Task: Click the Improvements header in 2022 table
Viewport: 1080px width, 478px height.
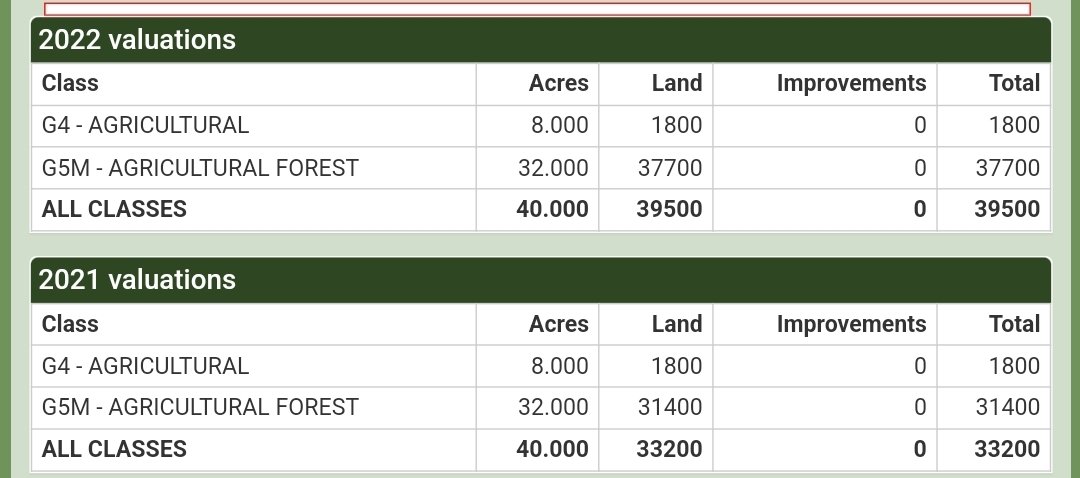Action: tap(851, 83)
